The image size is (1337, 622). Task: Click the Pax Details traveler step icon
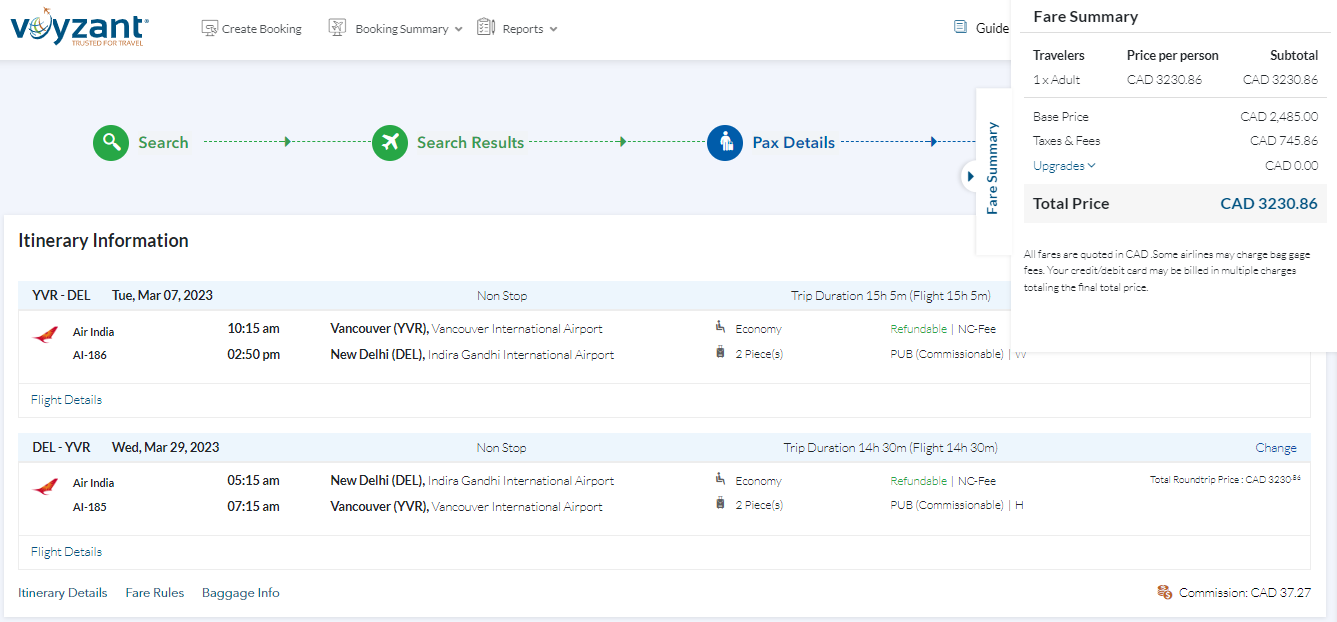pos(725,143)
